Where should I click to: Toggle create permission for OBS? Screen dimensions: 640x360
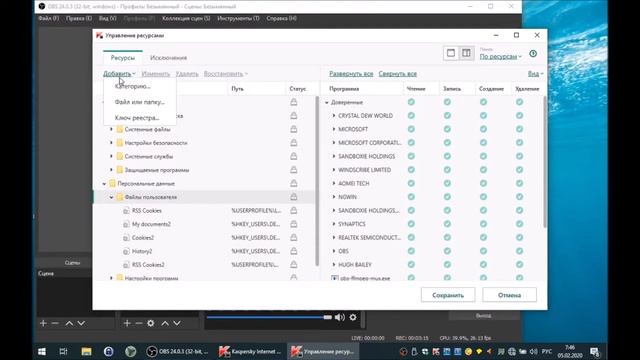(483, 251)
